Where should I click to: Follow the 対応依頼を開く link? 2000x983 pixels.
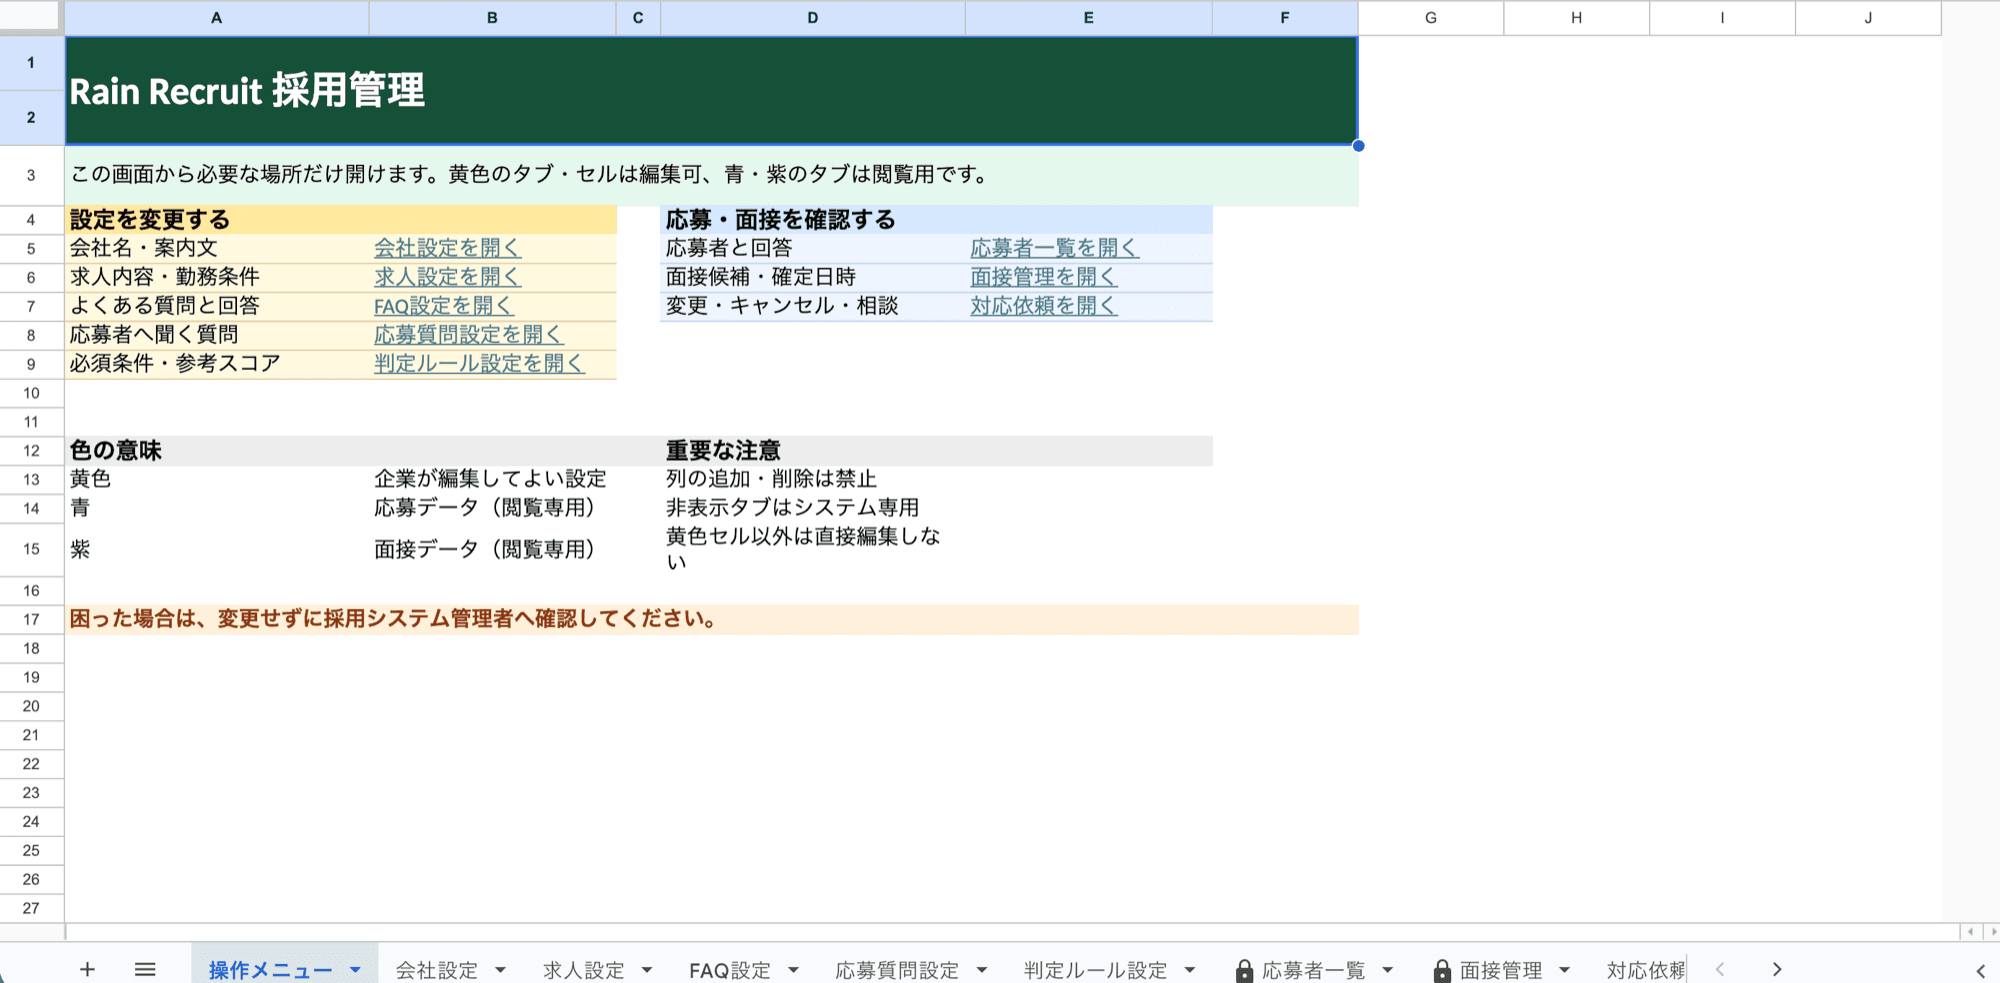pyautogui.click(x=1044, y=306)
